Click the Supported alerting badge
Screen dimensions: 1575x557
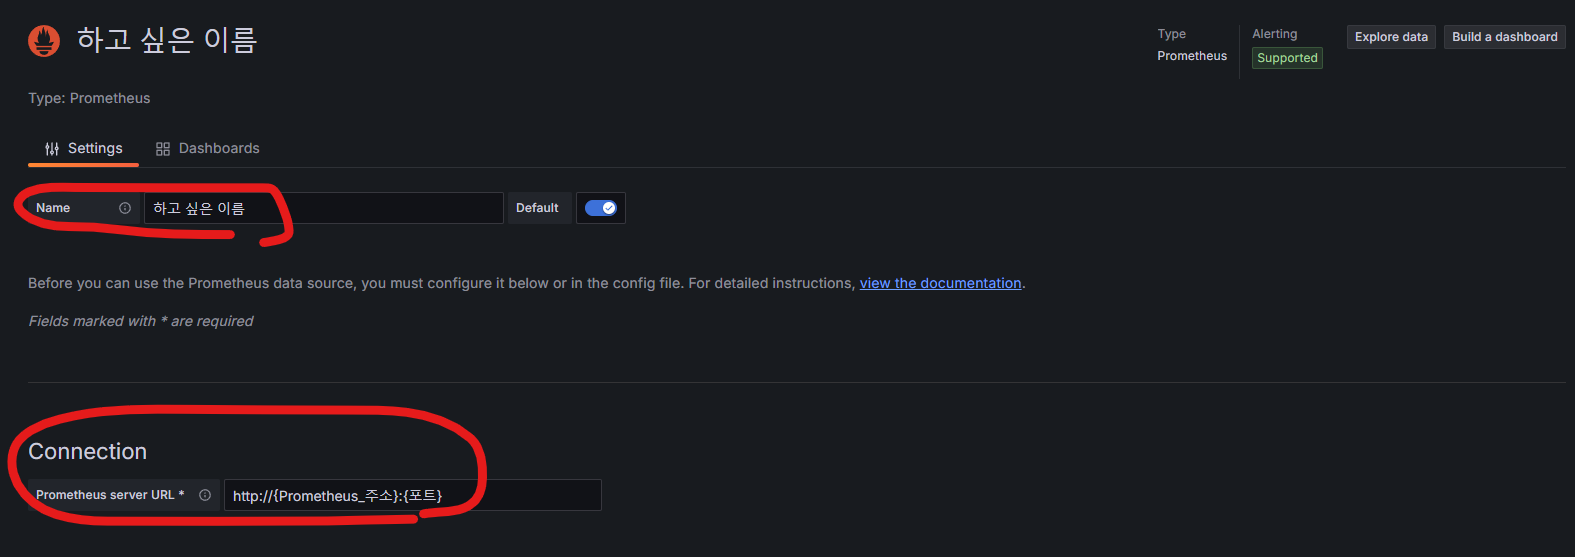click(1287, 58)
